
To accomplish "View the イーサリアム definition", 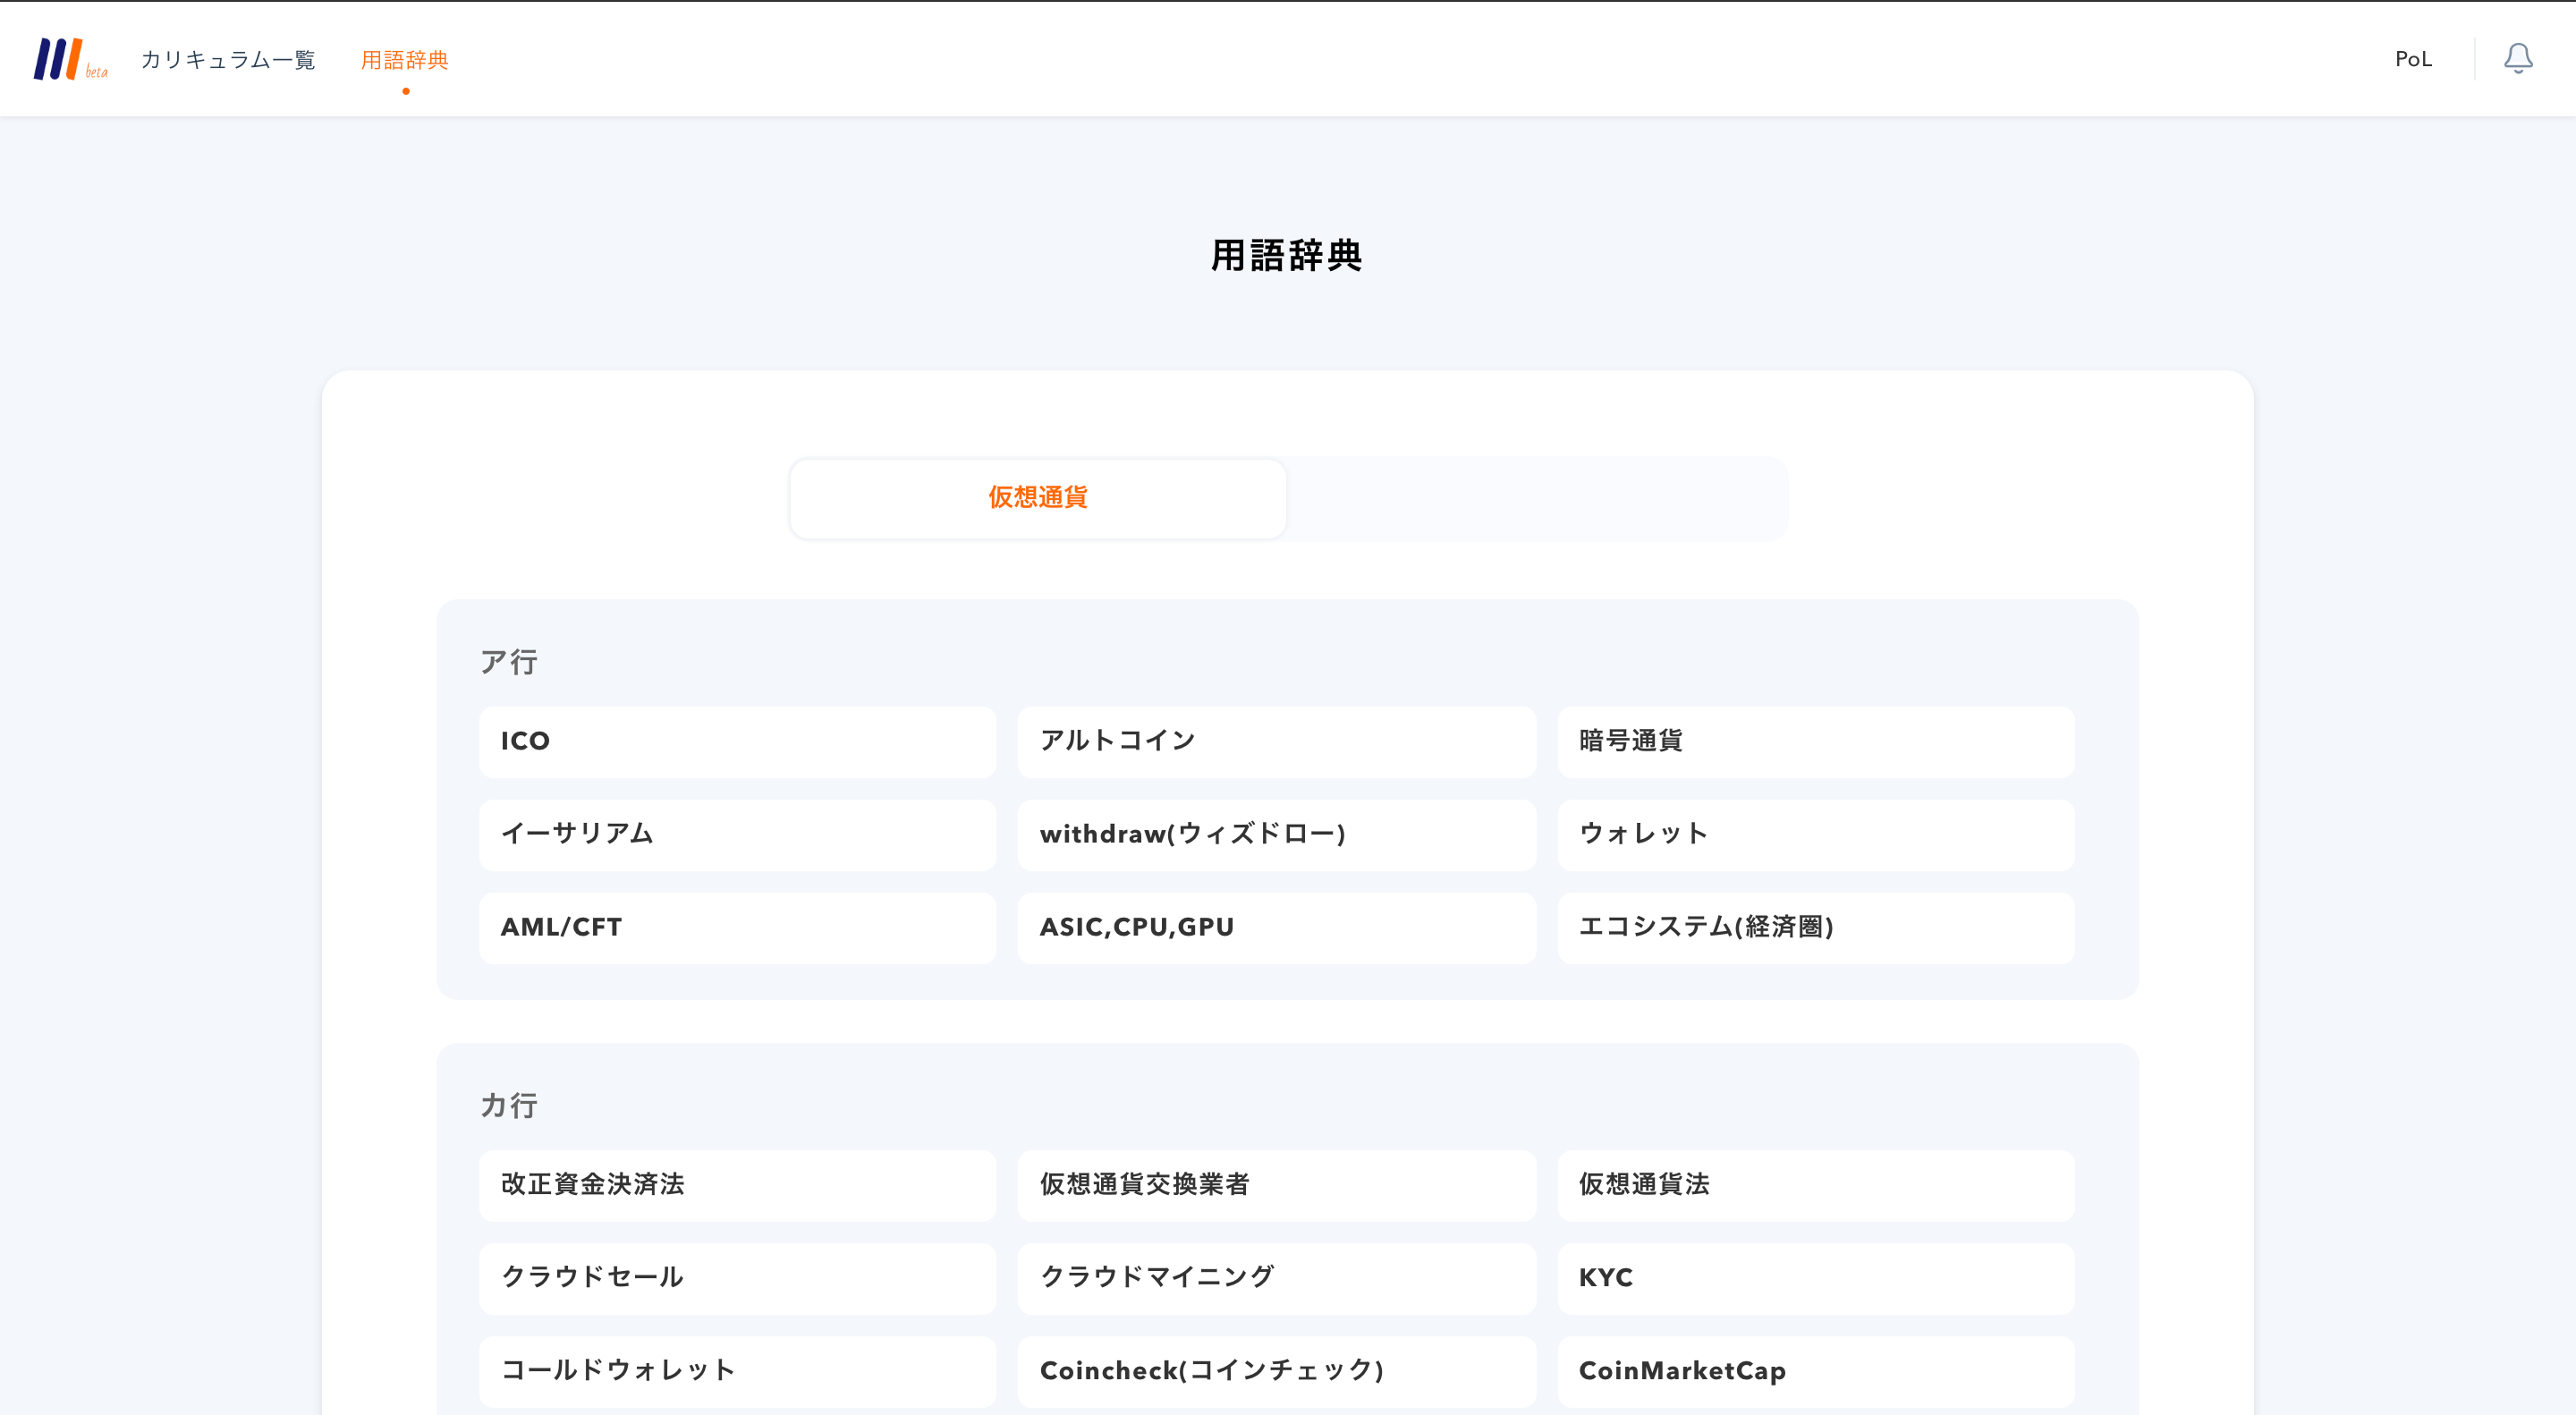I will [737, 834].
